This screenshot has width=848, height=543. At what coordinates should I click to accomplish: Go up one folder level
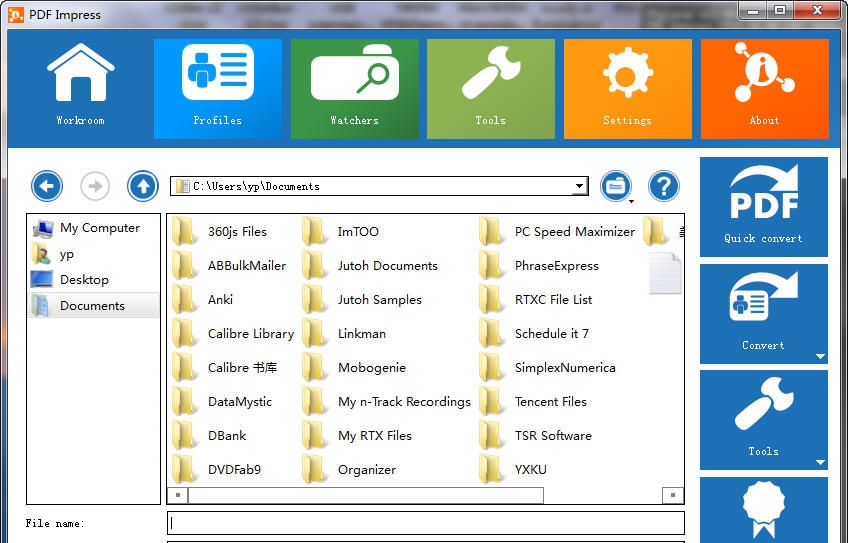pos(143,186)
